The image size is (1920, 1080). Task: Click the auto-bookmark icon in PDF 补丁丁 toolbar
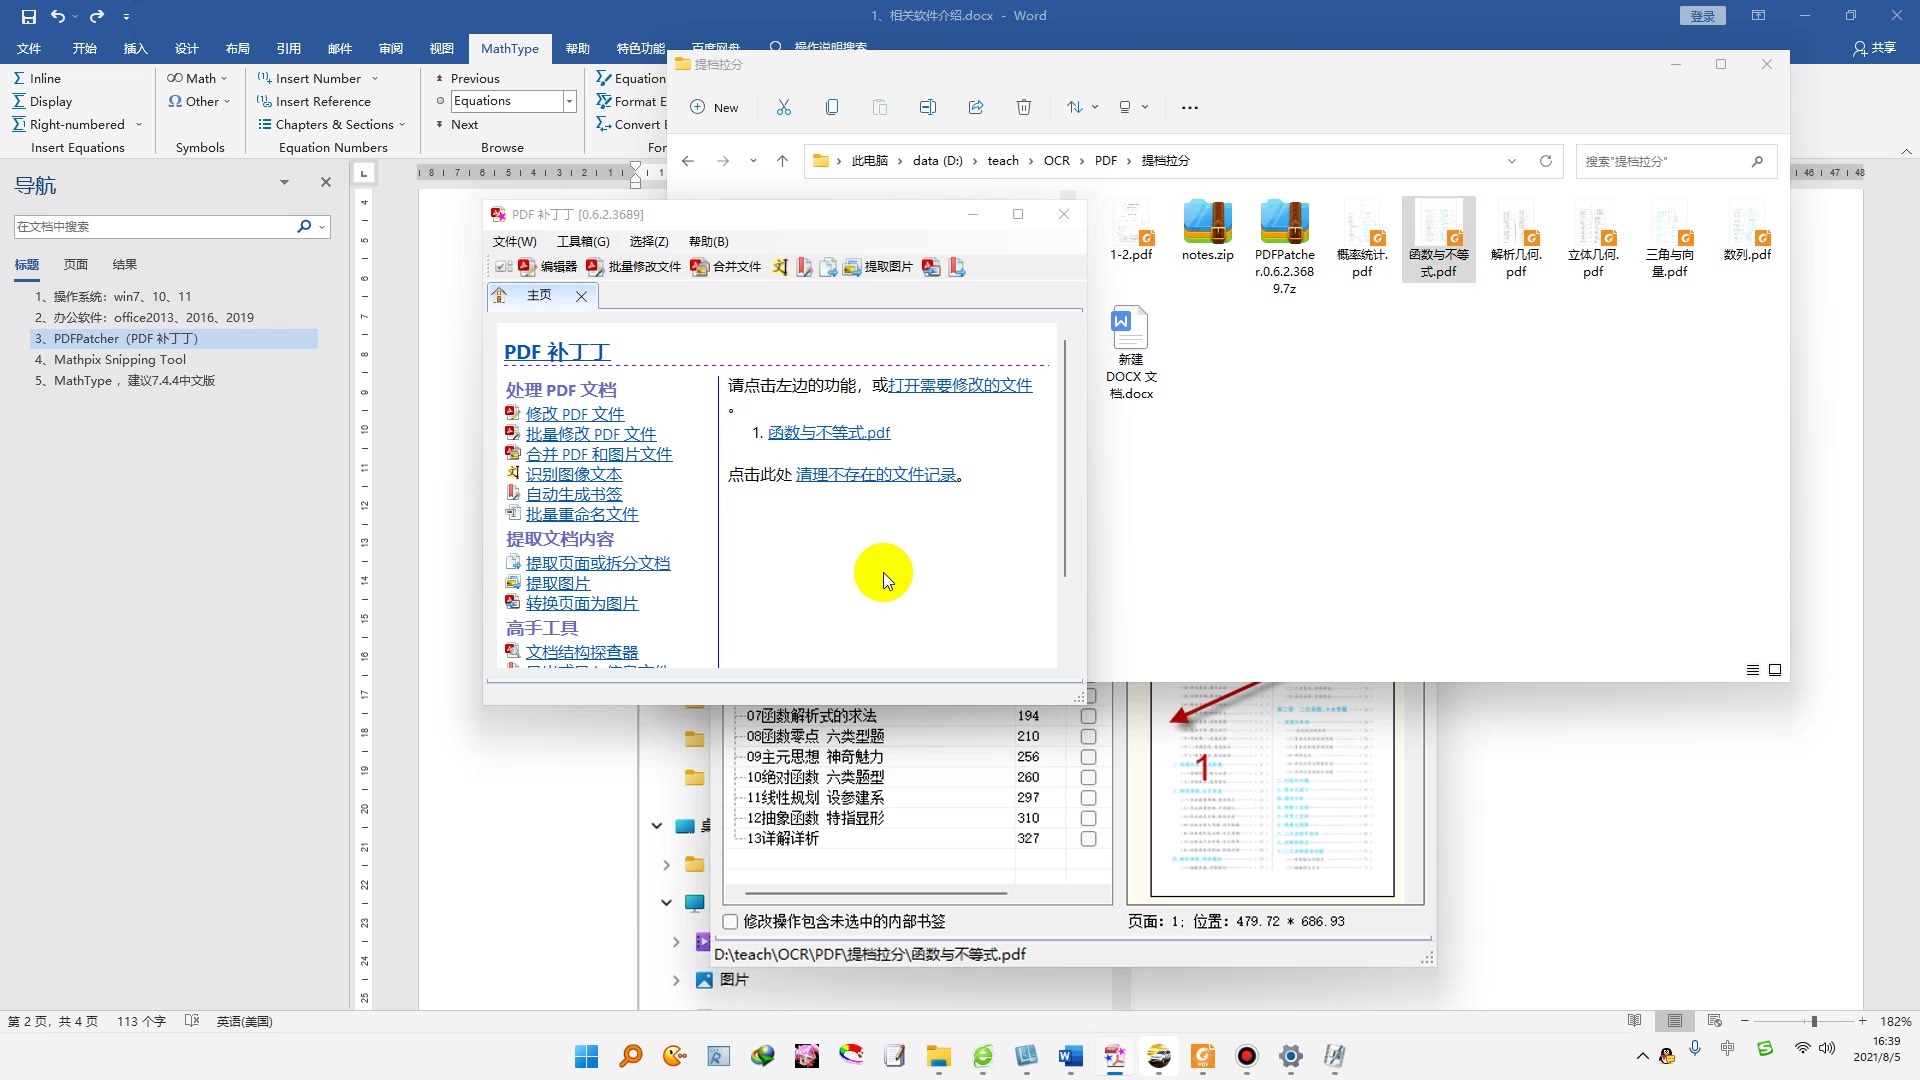(804, 267)
